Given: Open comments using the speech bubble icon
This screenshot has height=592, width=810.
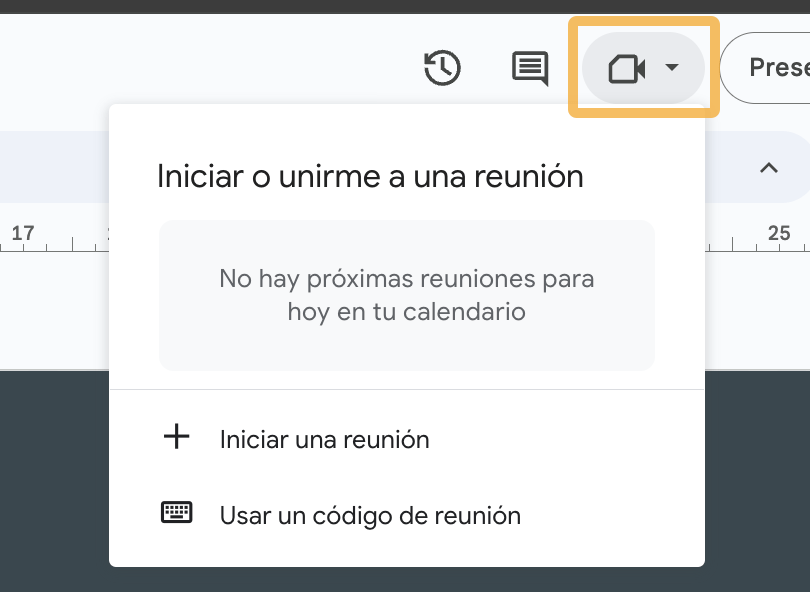Looking at the screenshot, I should click(528, 68).
